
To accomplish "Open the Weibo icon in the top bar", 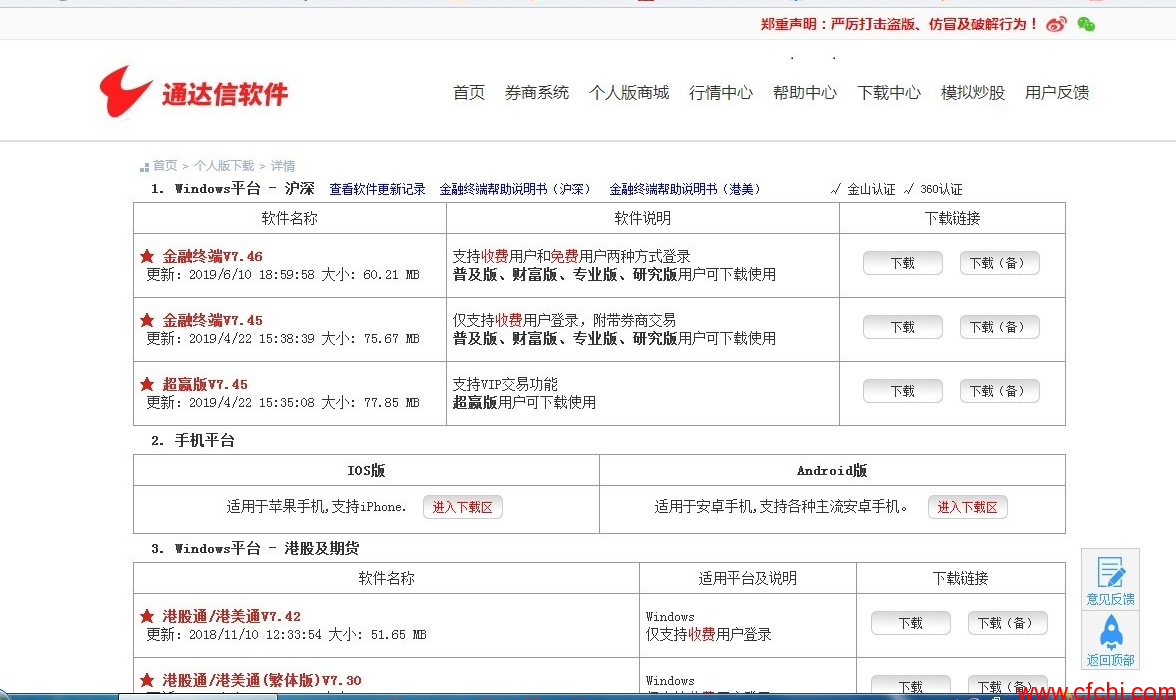I will pyautogui.click(x=1056, y=24).
